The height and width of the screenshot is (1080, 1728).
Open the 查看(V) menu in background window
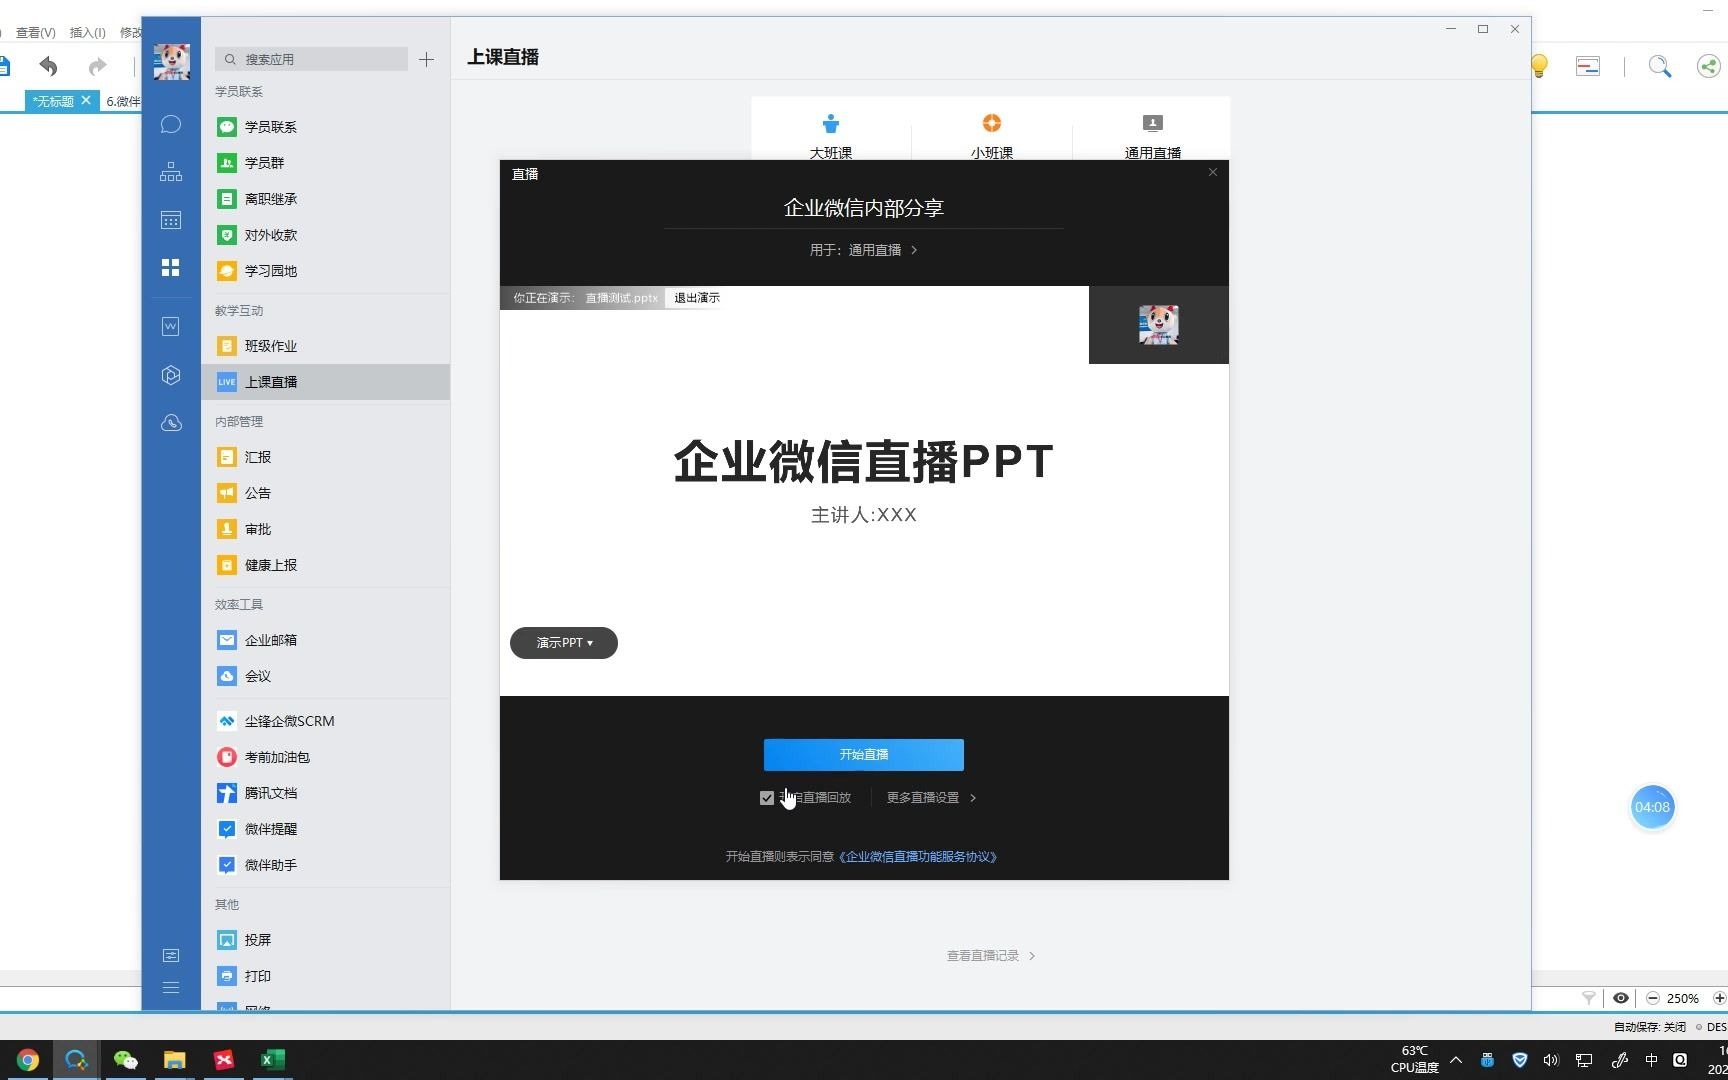pos(36,32)
